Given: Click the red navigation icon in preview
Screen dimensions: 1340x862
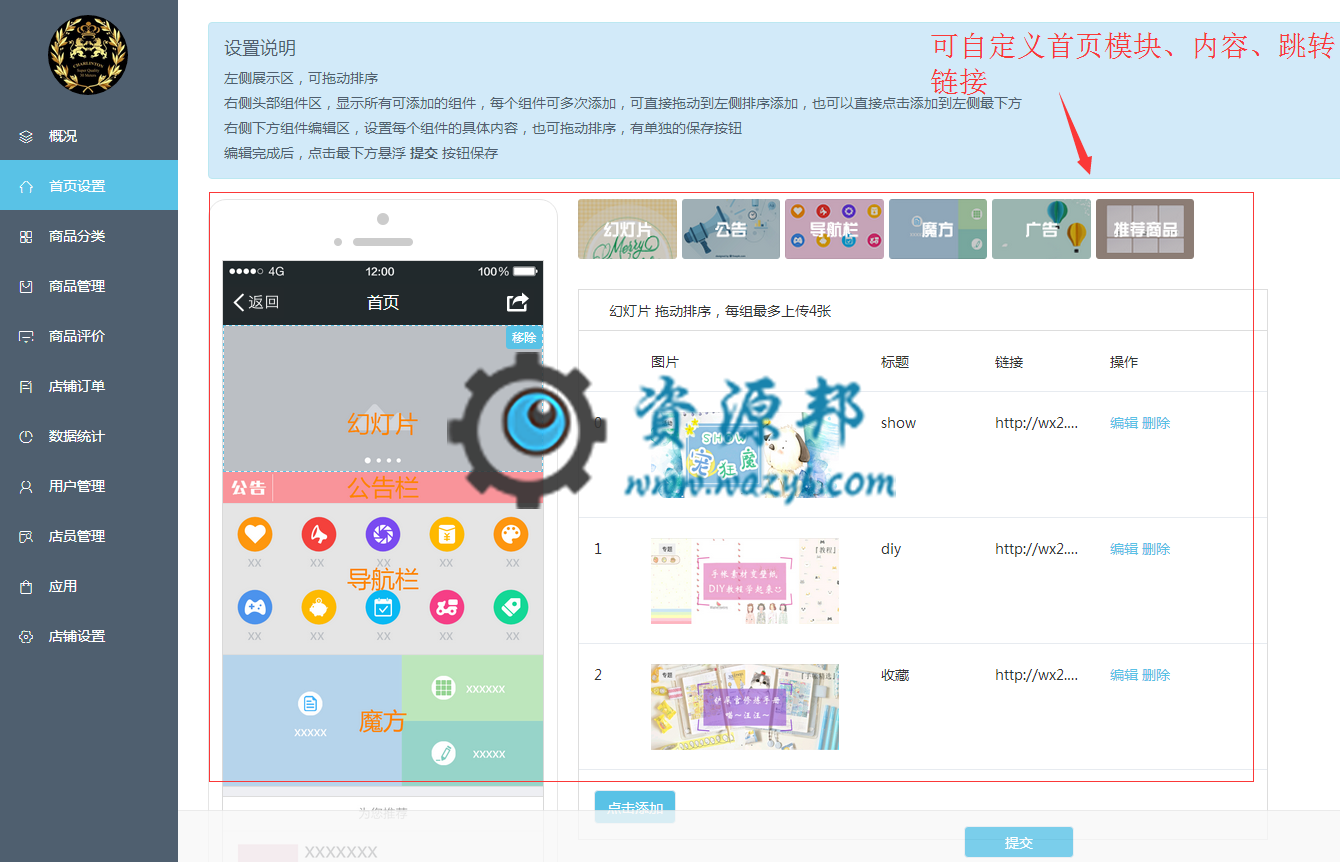Looking at the screenshot, I should coord(318,535).
